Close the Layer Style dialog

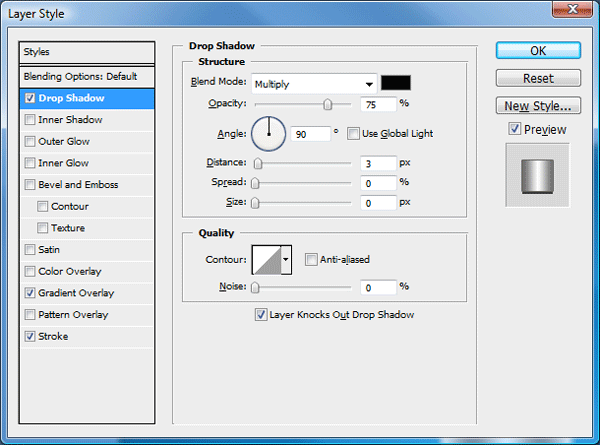point(572,9)
